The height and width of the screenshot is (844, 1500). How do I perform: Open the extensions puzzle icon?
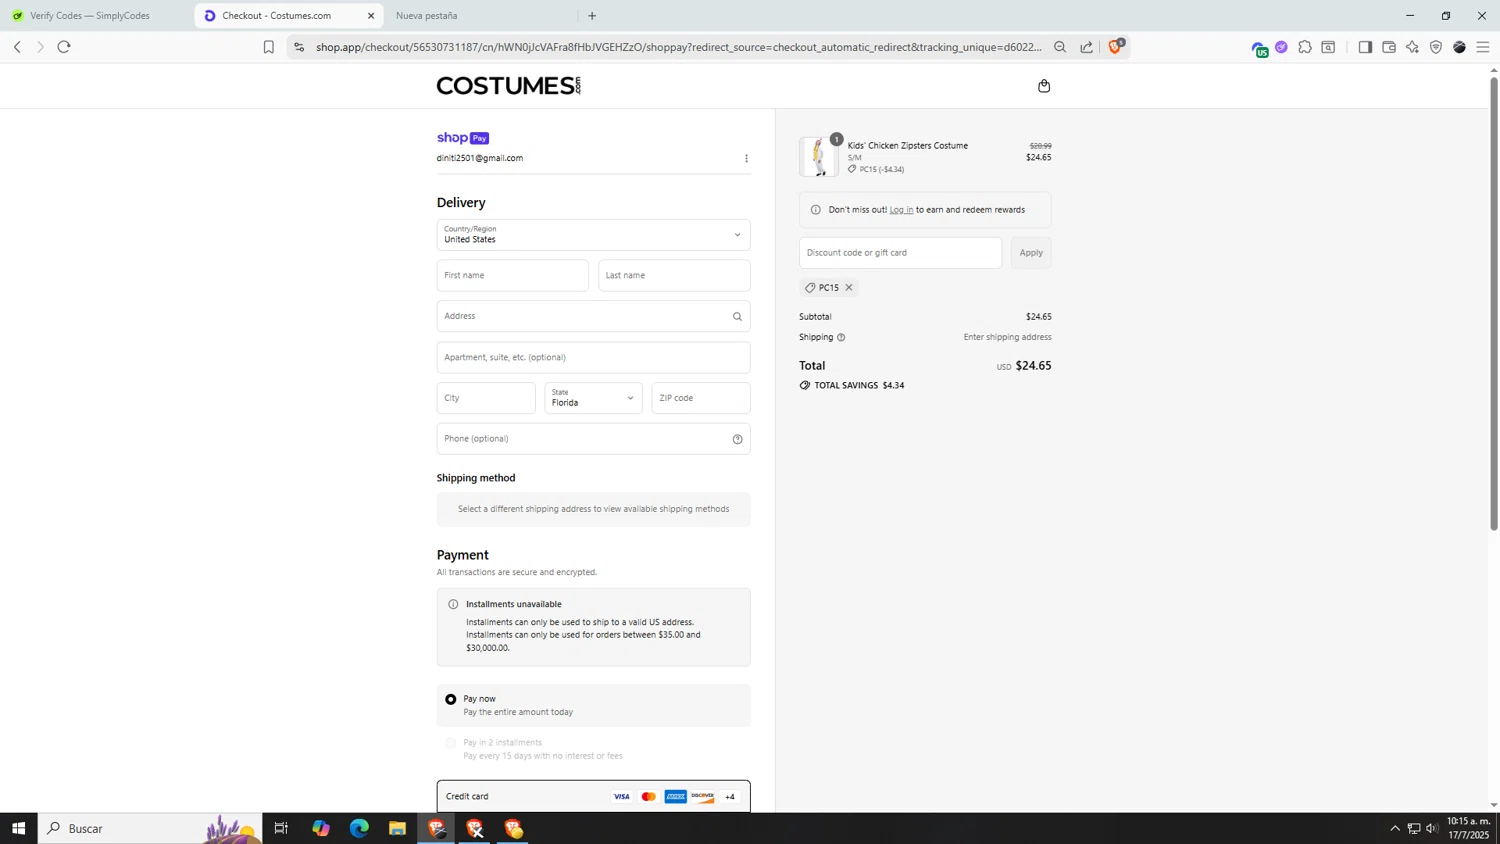pos(1305,47)
